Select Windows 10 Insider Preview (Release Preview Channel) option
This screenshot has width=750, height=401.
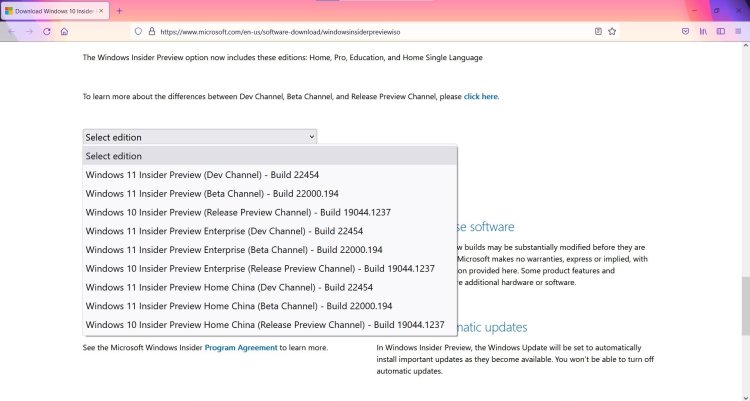(x=270, y=212)
